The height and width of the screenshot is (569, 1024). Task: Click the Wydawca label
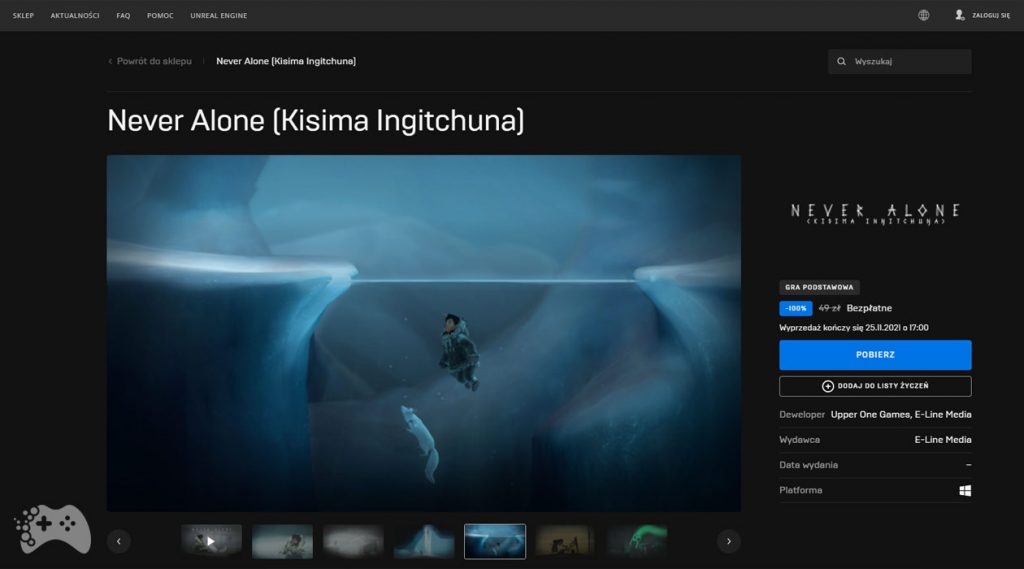[x=799, y=440]
